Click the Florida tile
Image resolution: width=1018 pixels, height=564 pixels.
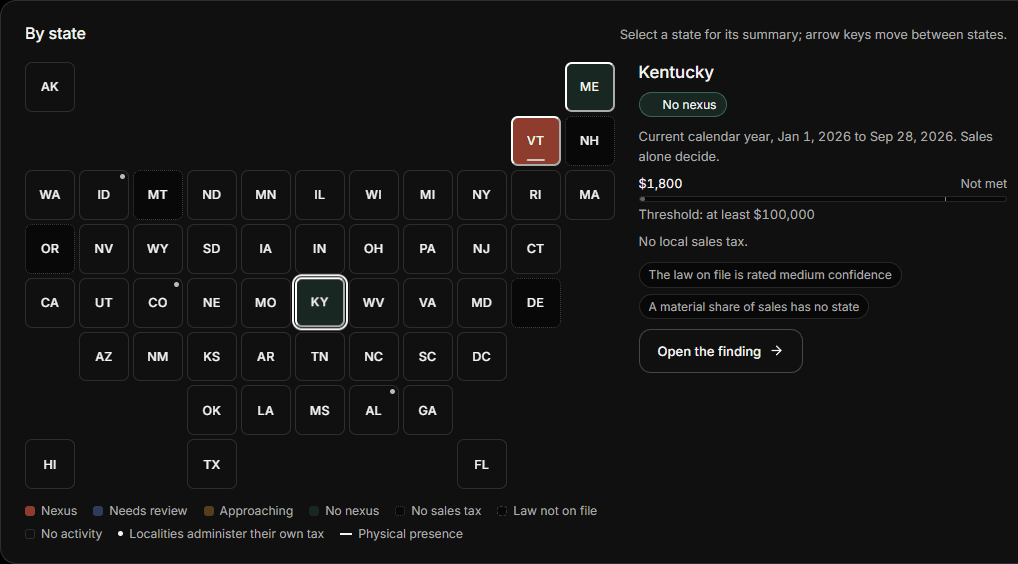482,464
